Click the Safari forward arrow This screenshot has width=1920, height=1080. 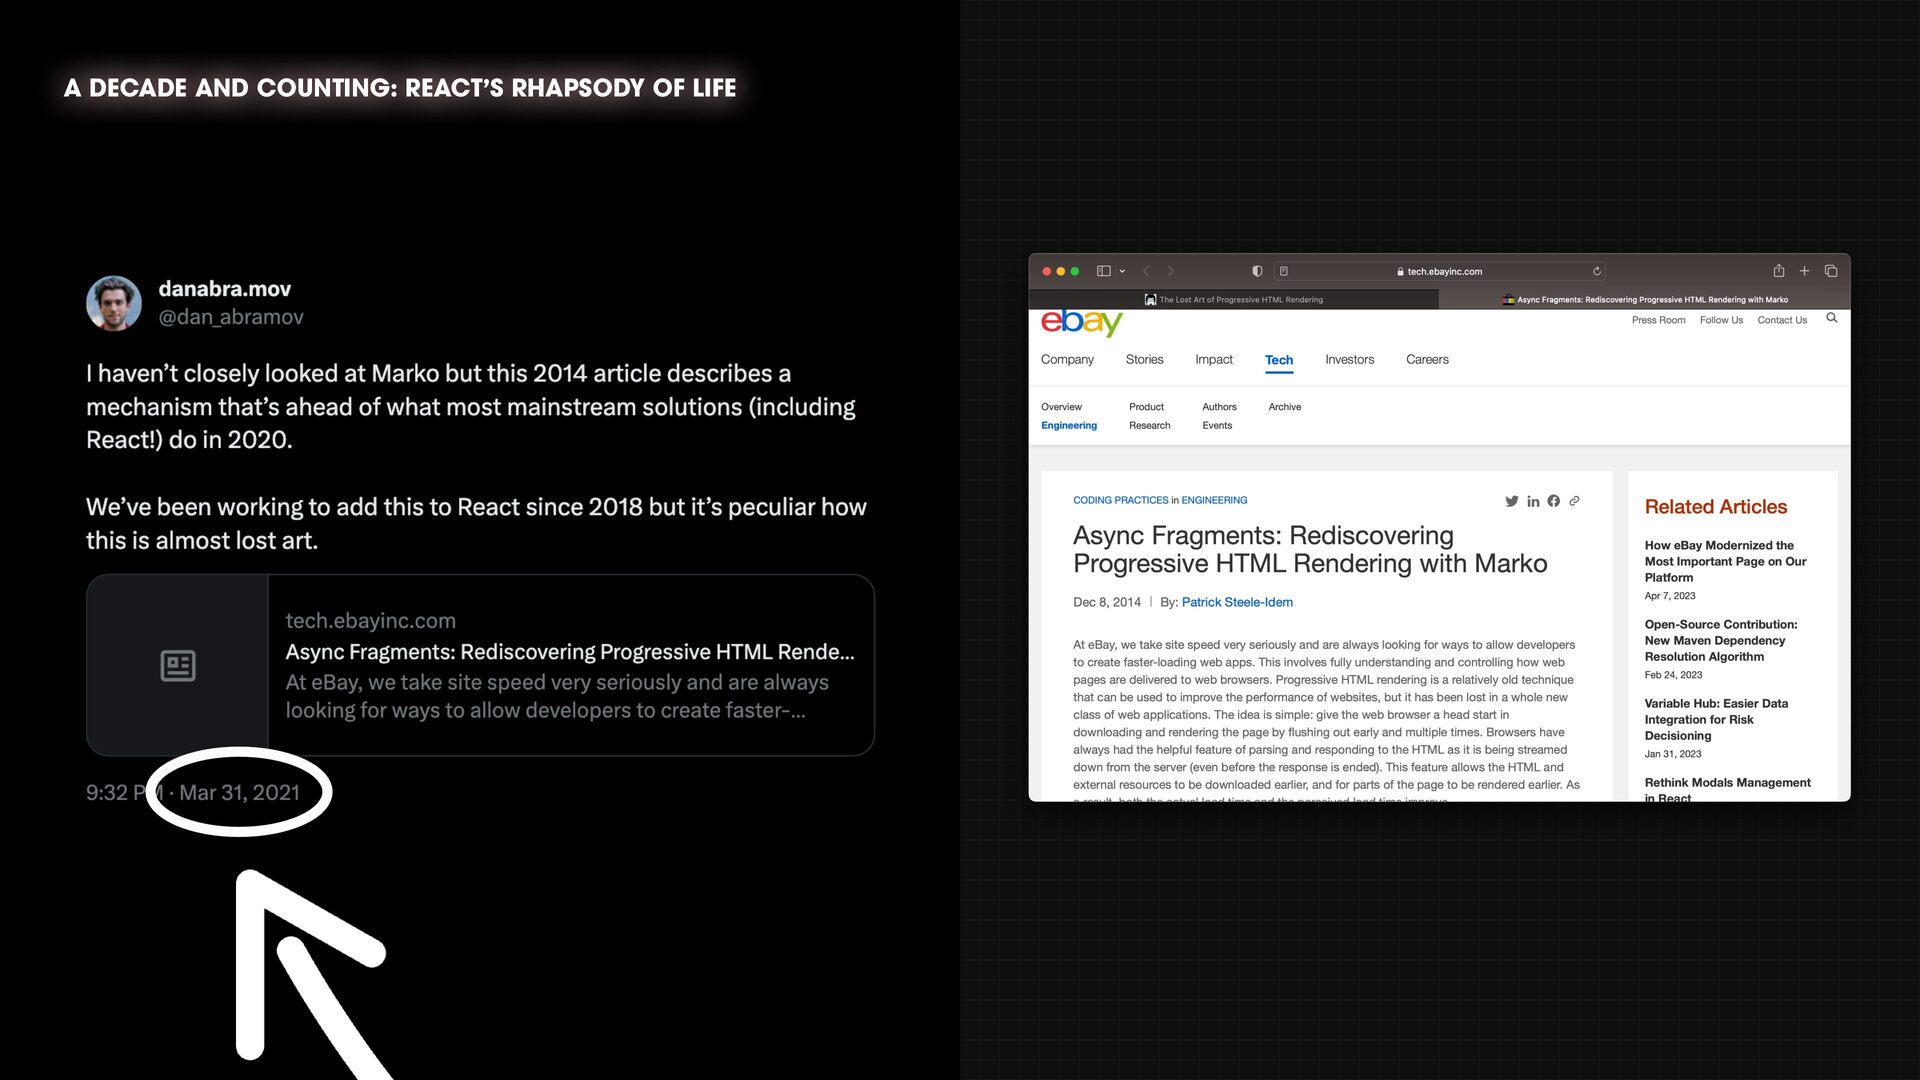1171,271
